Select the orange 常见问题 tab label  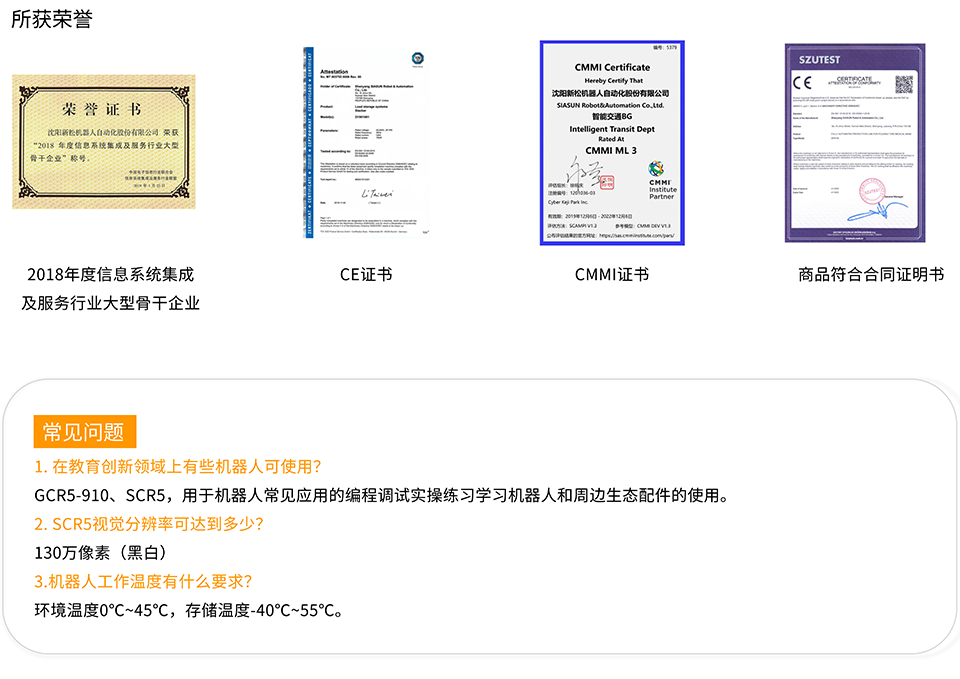click(84, 432)
